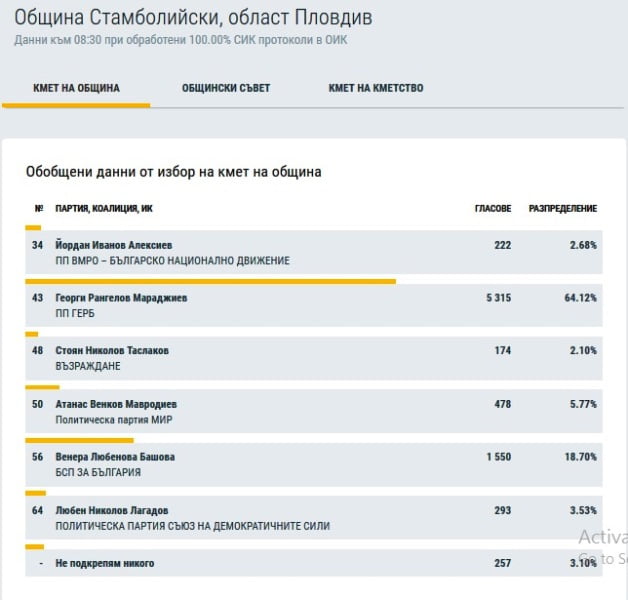
Task: Open the КМЕТ НА ОБЩИНА tab
Action: point(76,88)
